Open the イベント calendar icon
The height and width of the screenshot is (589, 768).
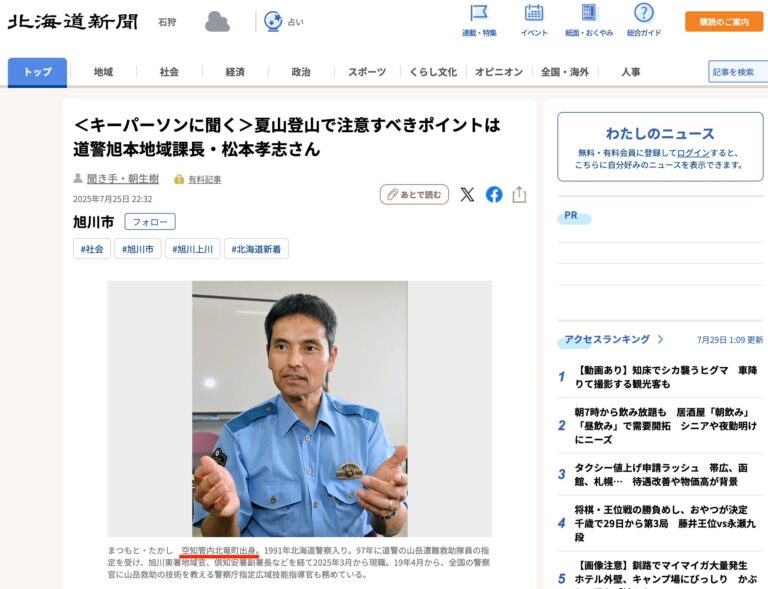click(x=534, y=13)
